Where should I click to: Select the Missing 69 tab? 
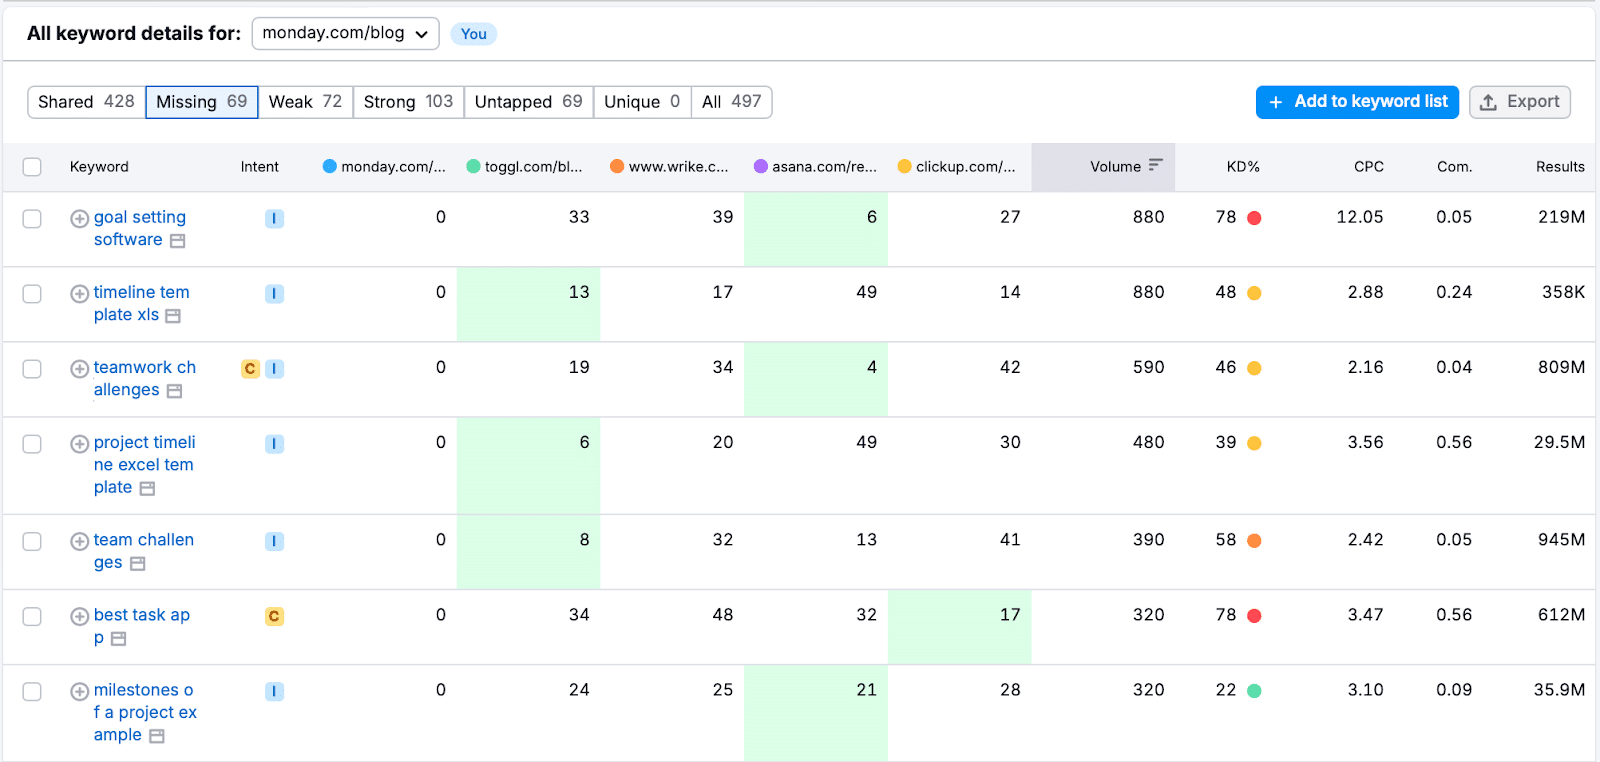[202, 102]
